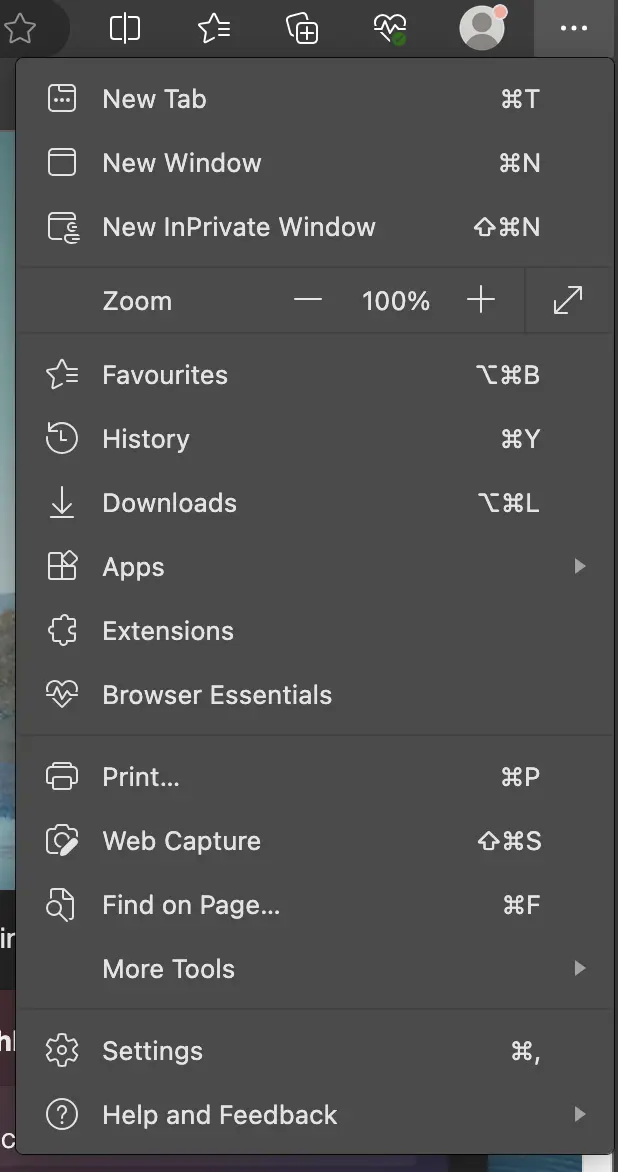
Task: Expand the More Tools submenu
Action: (x=581, y=968)
